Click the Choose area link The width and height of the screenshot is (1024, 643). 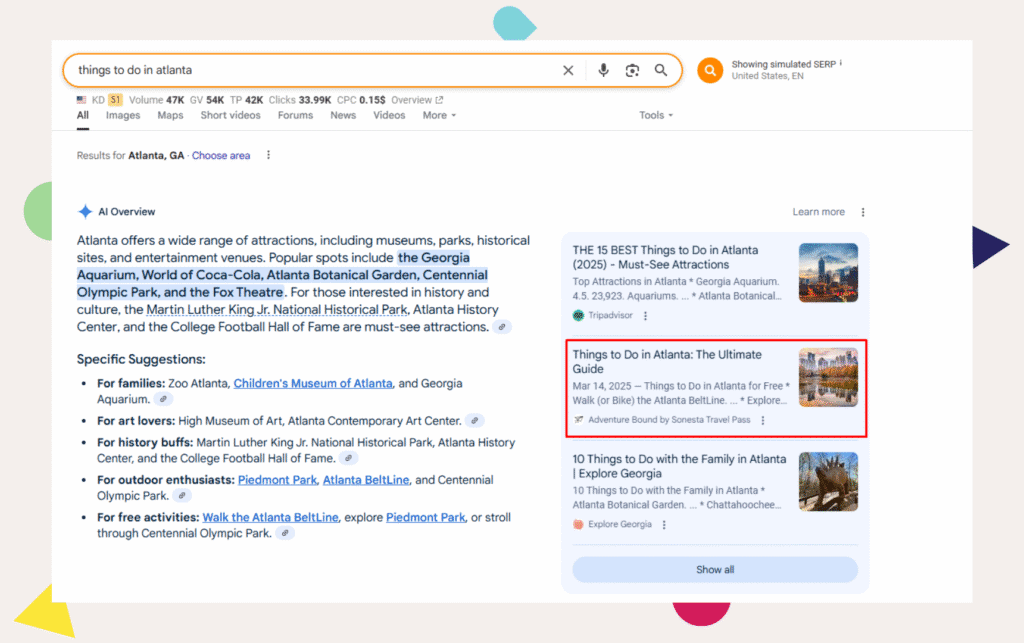(221, 155)
